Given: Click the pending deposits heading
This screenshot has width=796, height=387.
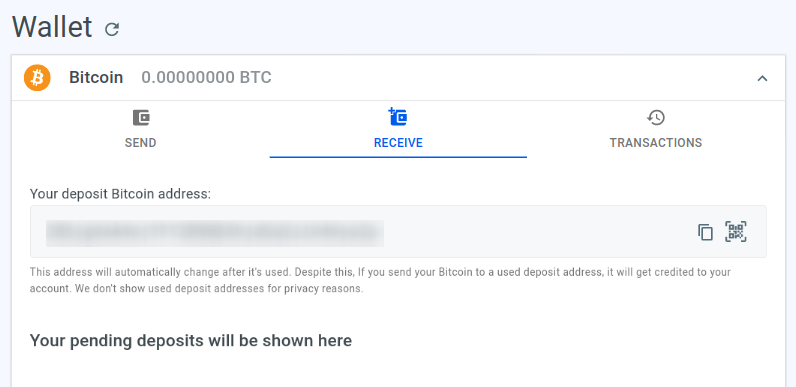Looking at the screenshot, I should [191, 340].
